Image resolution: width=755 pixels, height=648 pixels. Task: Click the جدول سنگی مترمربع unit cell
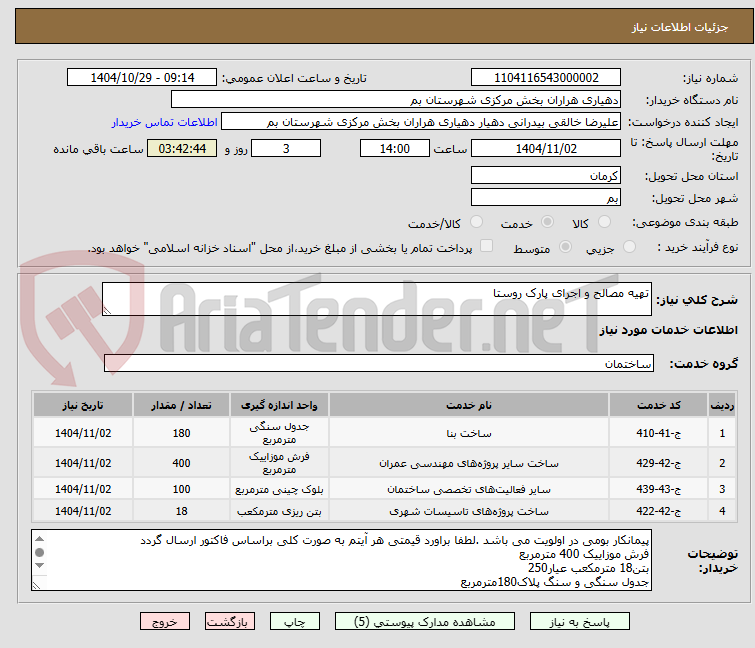pos(279,433)
